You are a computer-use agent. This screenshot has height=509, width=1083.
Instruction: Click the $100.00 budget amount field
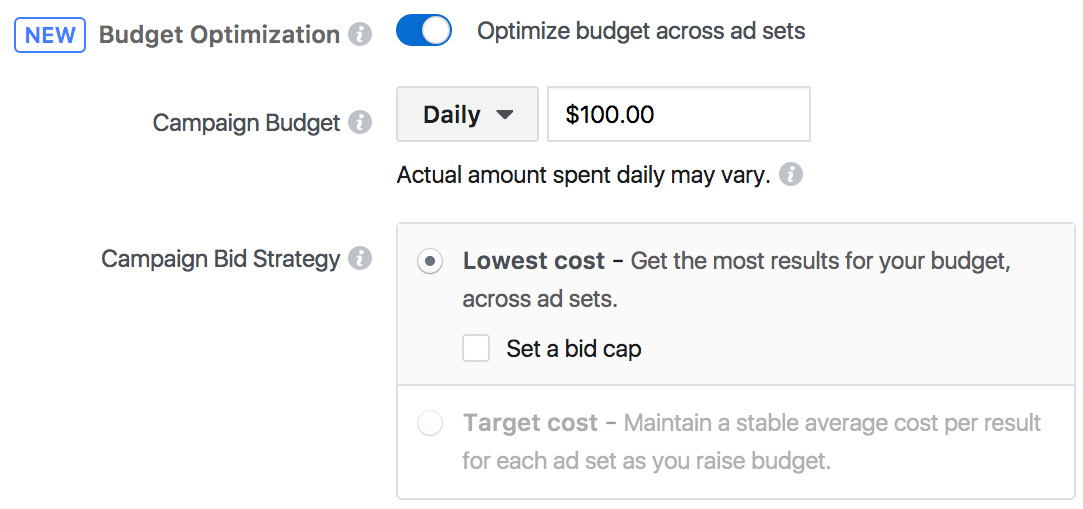[678, 114]
